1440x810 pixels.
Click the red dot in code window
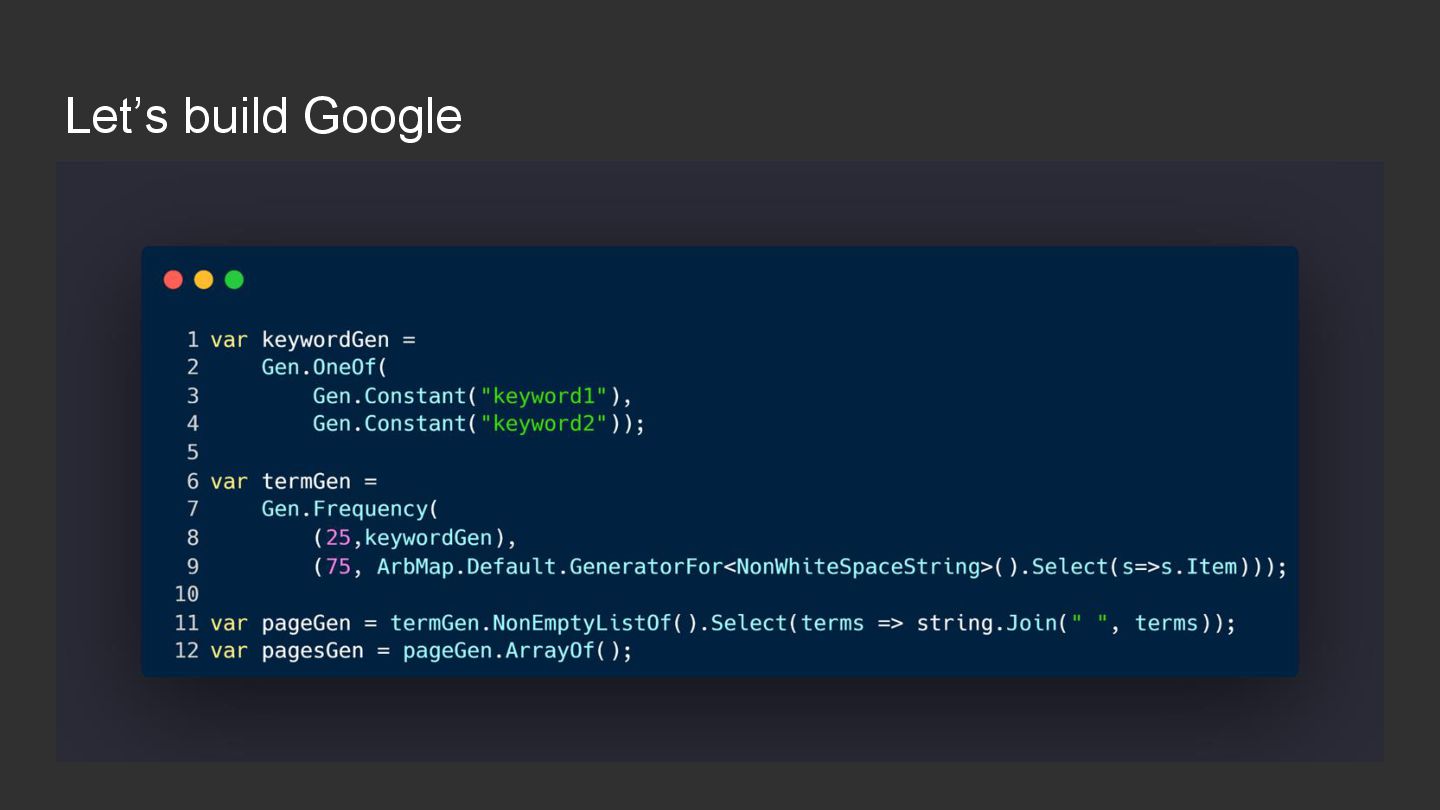click(x=173, y=280)
